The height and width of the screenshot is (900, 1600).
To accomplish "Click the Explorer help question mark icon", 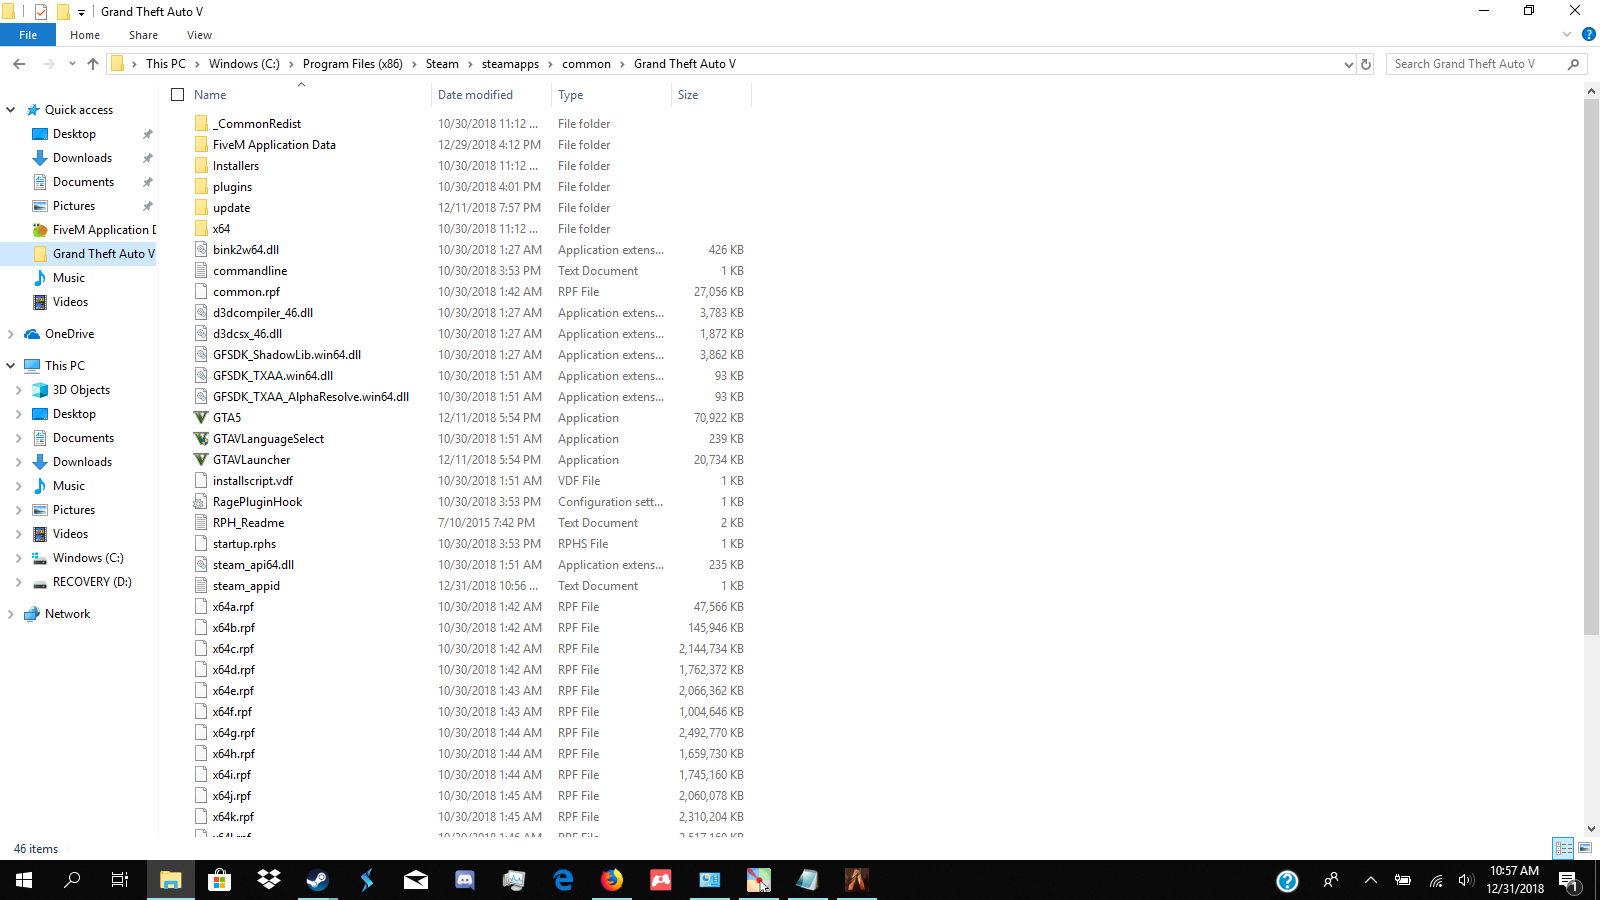I will click(1589, 34).
